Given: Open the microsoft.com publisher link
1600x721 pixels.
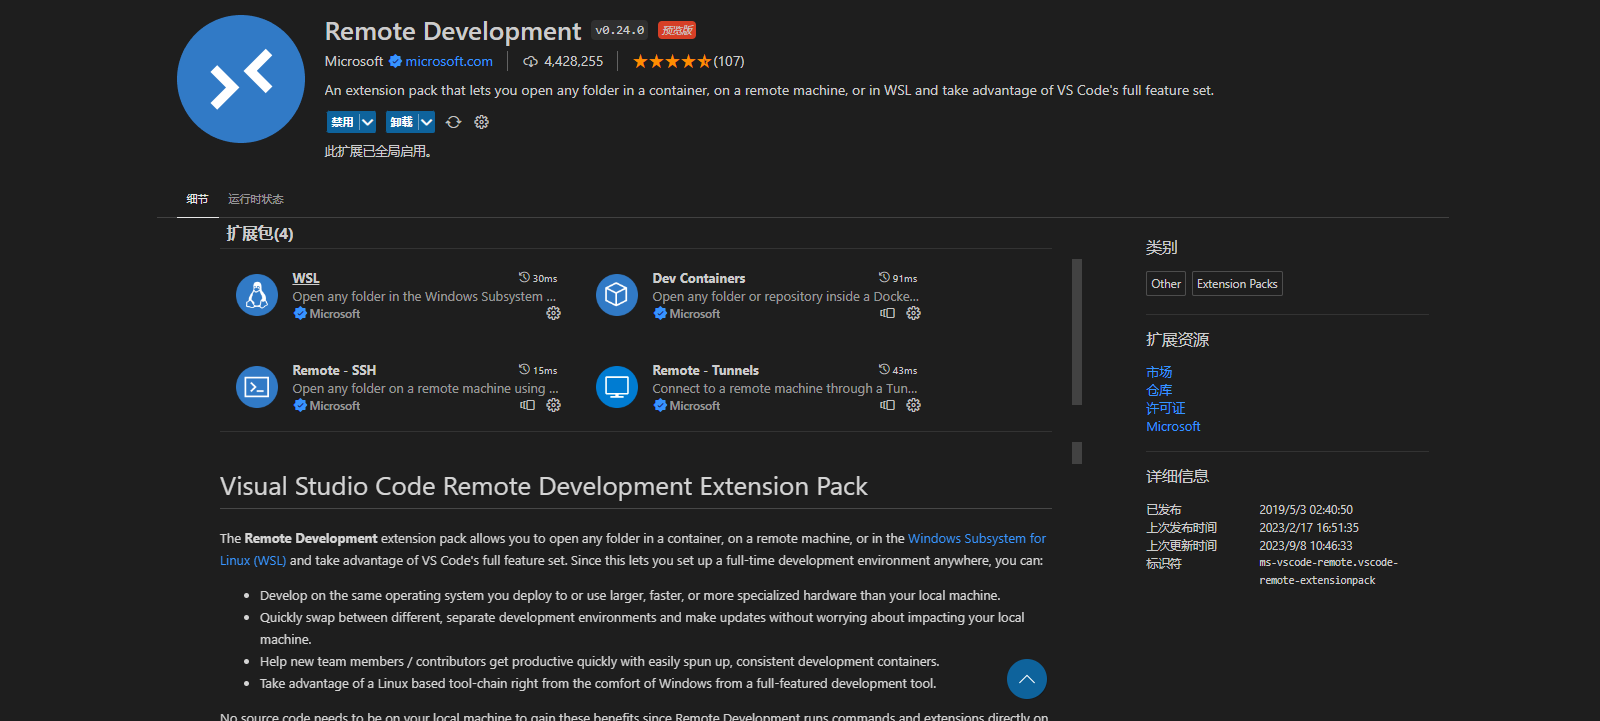Looking at the screenshot, I should 449,61.
